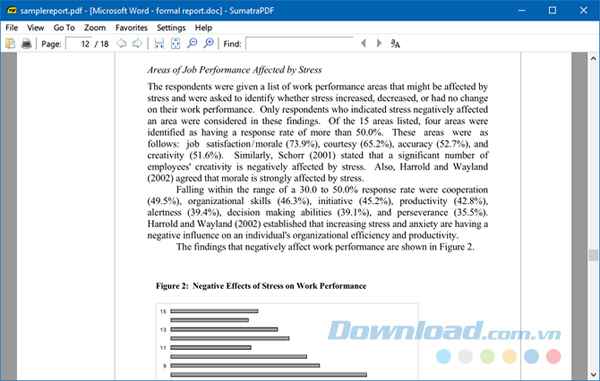The height and width of the screenshot is (381, 600).
Task: Click chart axis label '13'
Action: pyautogui.click(x=163, y=329)
